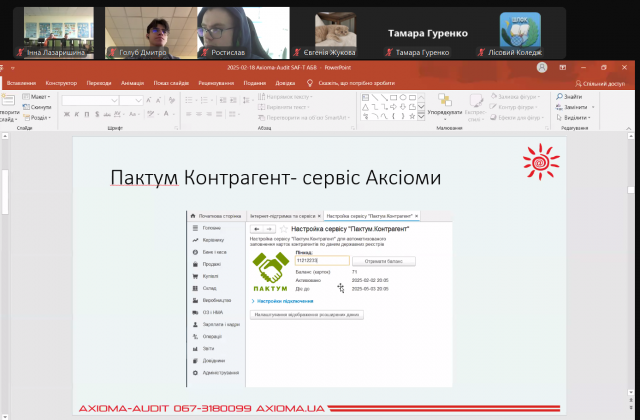Align text to the left
The image size is (640, 420).
coord(189,114)
